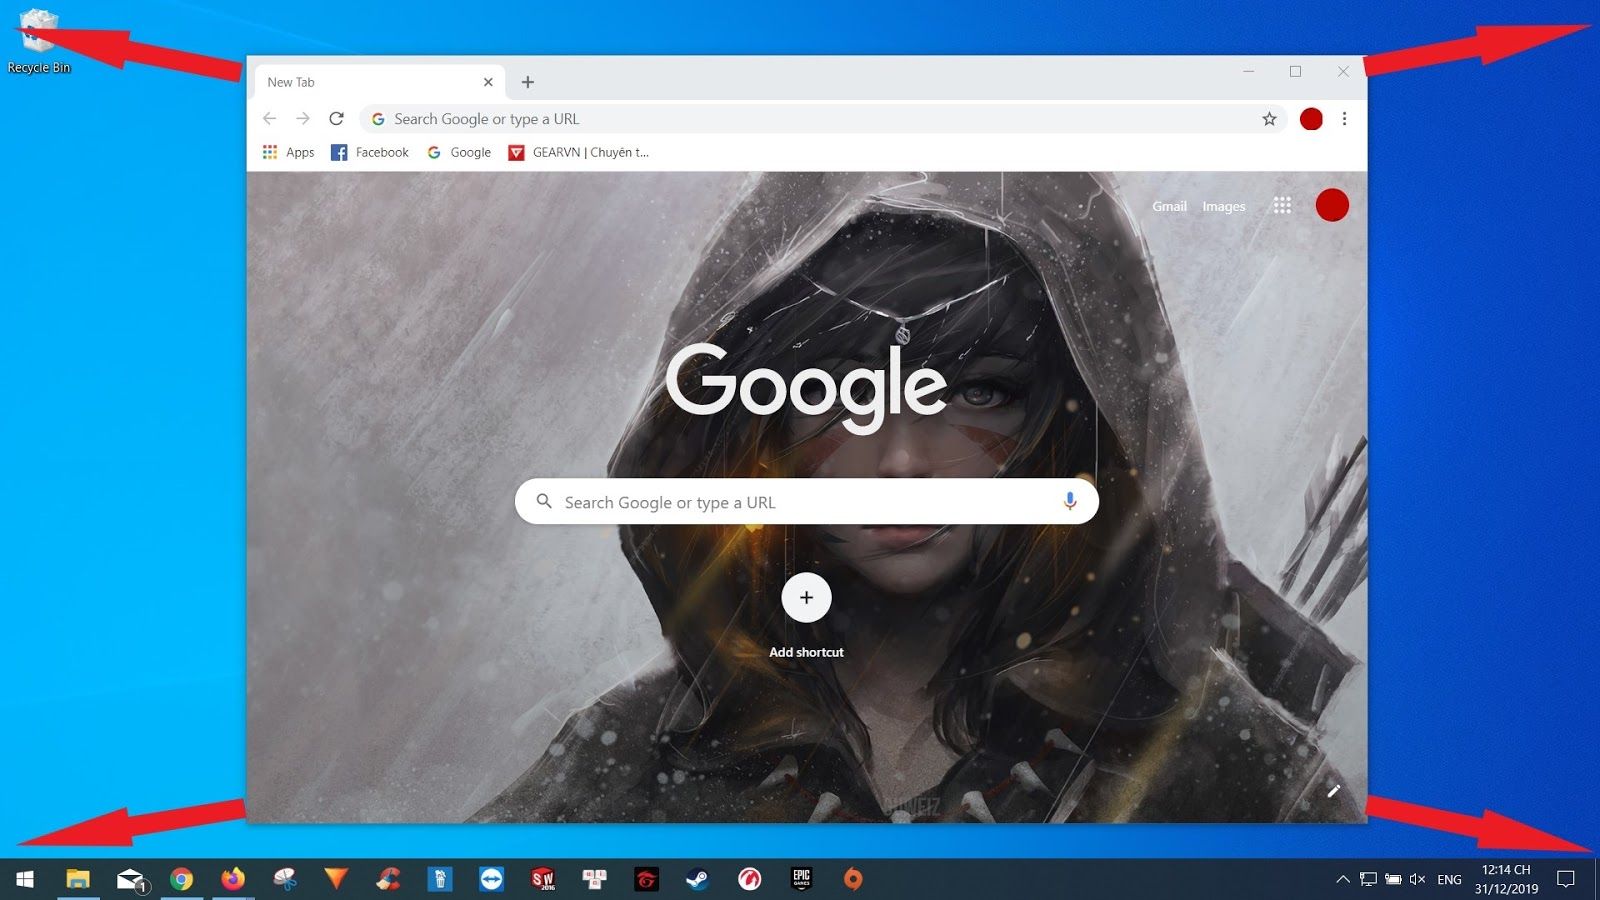Image resolution: width=1600 pixels, height=900 pixels.
Task: Open the Google apps grid launcher
Action: pyautogui.click(x=1282, y=205)
